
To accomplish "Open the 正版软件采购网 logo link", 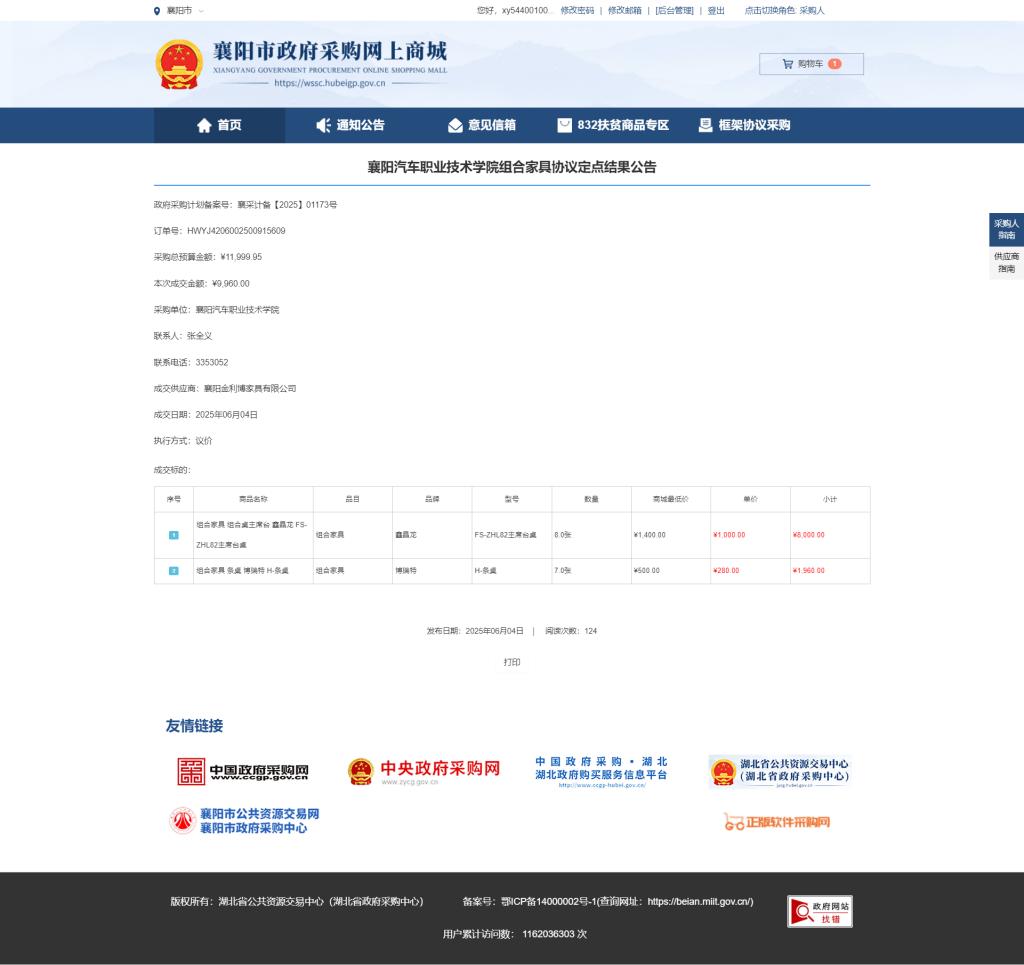I will (x=777, y=822).
